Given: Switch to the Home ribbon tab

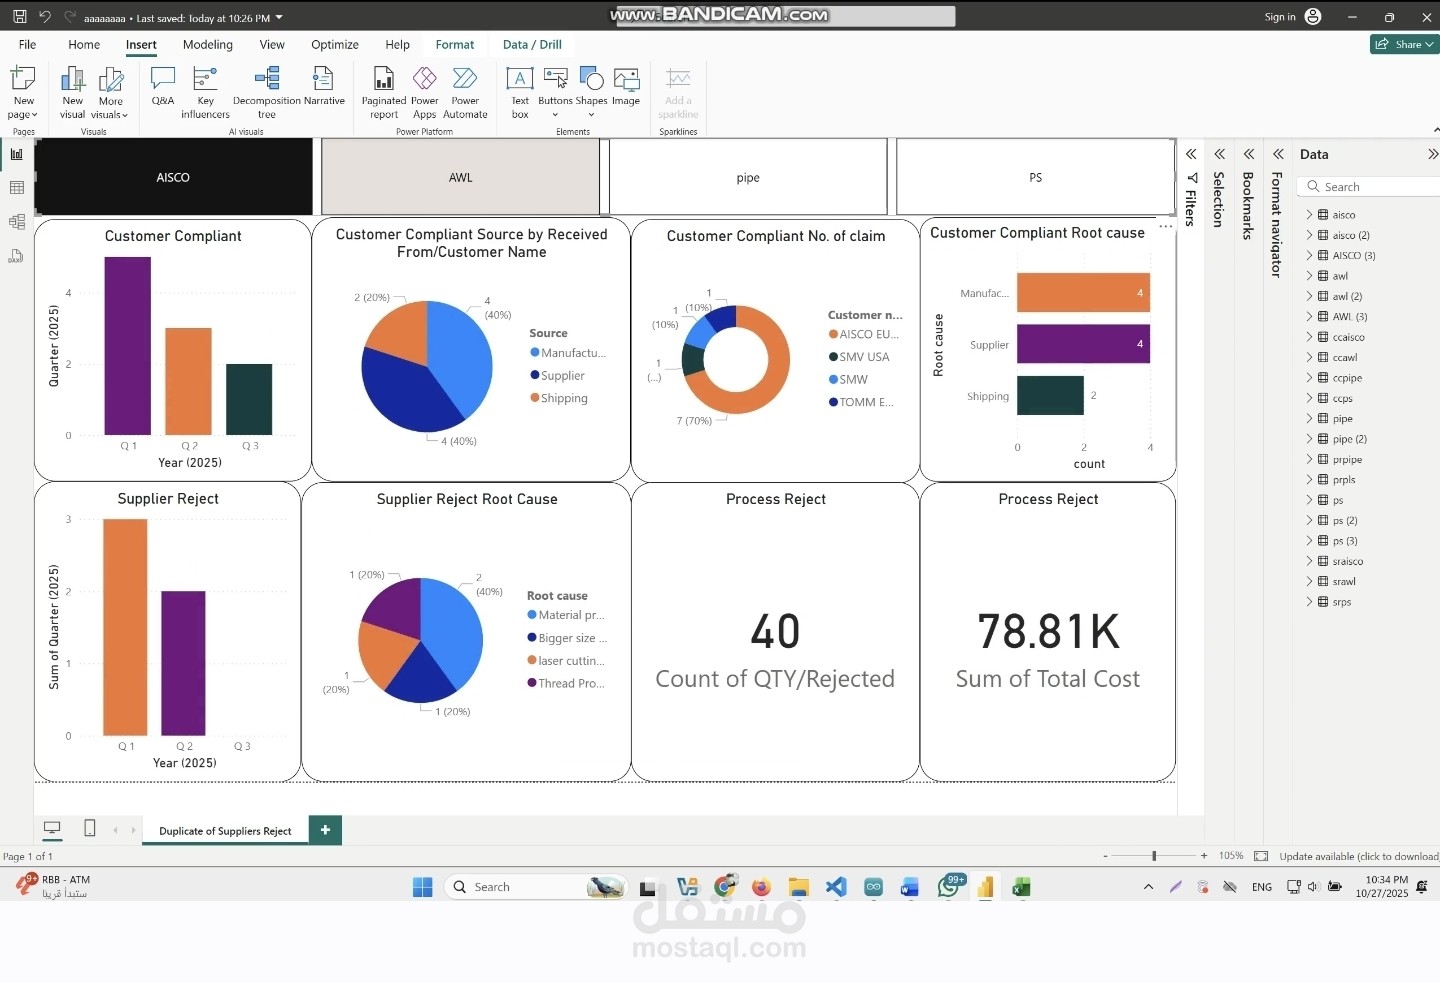Looking at the screenshot, I should pos(84,45).
